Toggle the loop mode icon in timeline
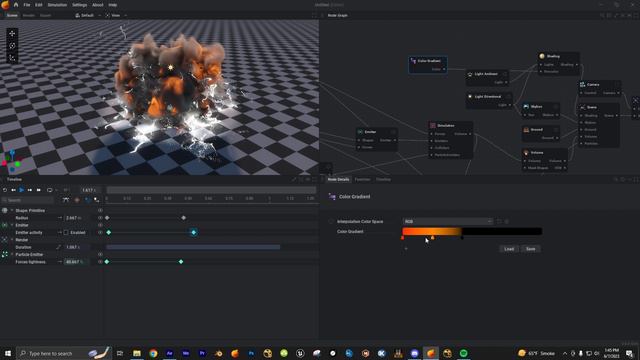This screenshot has height=360, width=640. (50, 190)
